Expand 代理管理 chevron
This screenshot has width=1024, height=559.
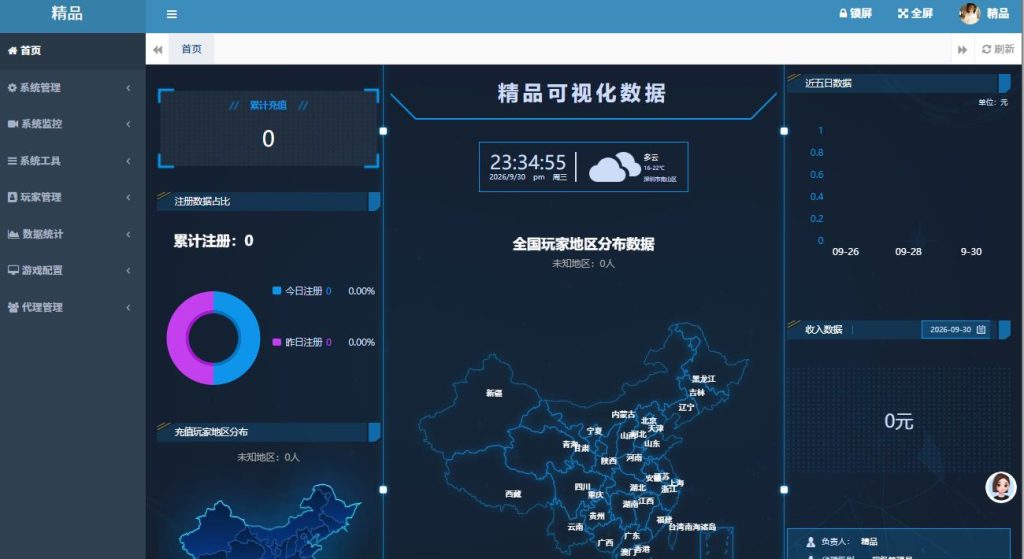[x=128, y=307]
